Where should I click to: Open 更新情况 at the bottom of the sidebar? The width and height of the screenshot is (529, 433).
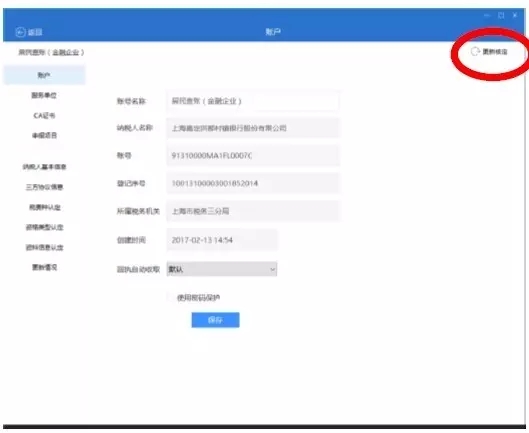point(44,267)
